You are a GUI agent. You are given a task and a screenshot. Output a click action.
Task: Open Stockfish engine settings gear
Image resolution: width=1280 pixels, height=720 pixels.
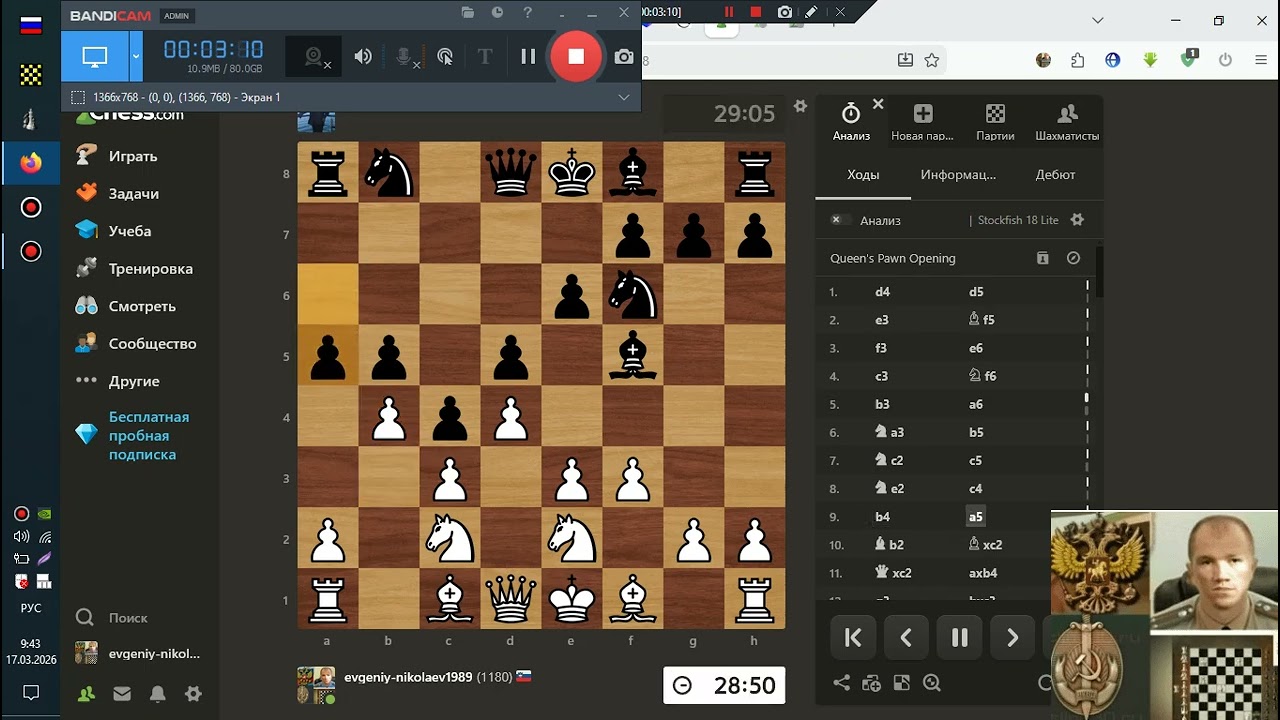click(x=1077, y=220)
